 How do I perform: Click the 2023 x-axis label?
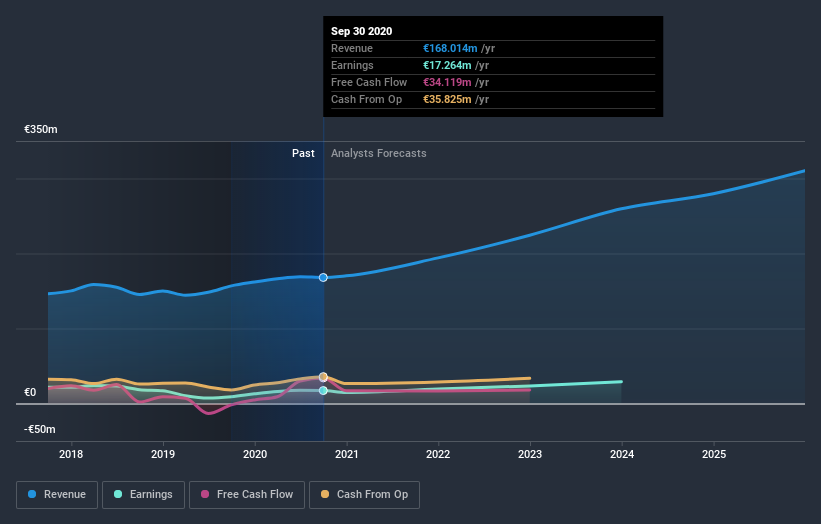530,454
